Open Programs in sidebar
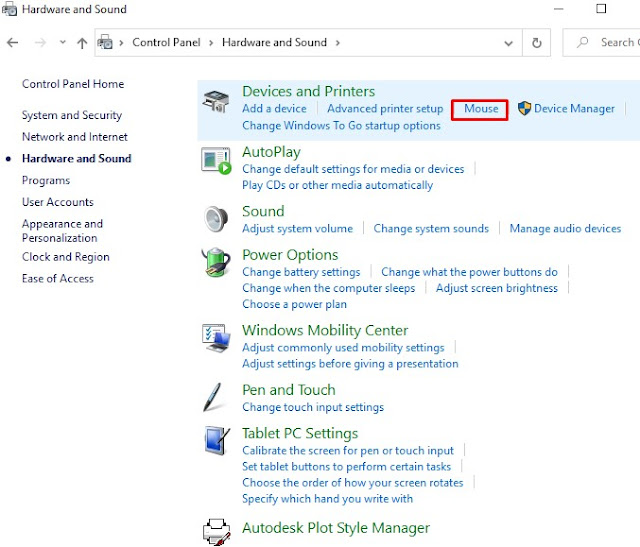 pos(46,180)
